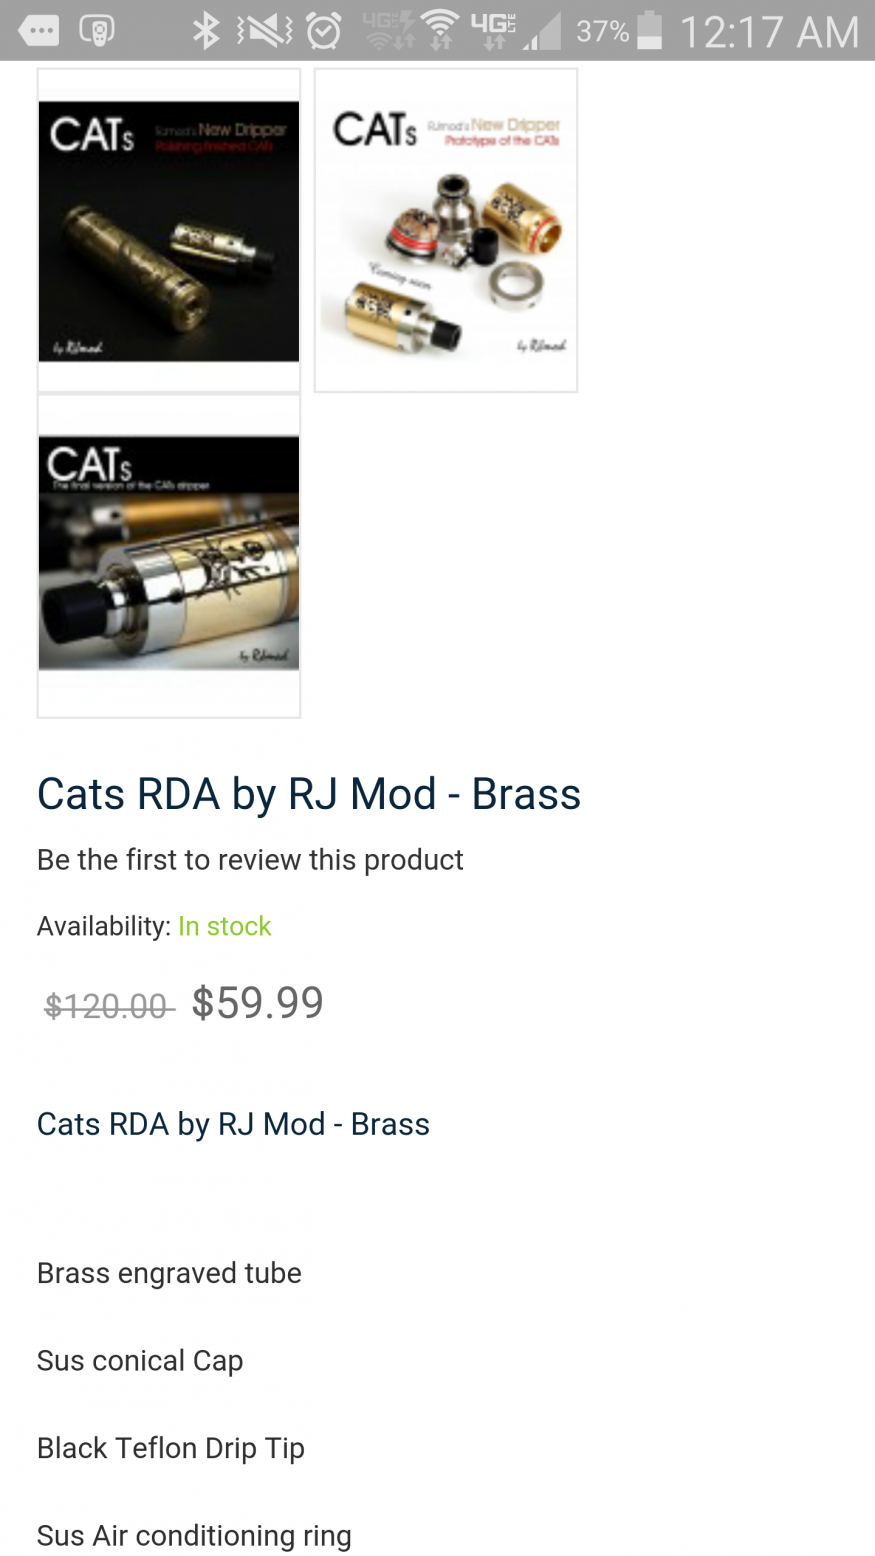Tap the remote app notification icon
This screenshot has width=875, height=1556.
pos(96,31)
